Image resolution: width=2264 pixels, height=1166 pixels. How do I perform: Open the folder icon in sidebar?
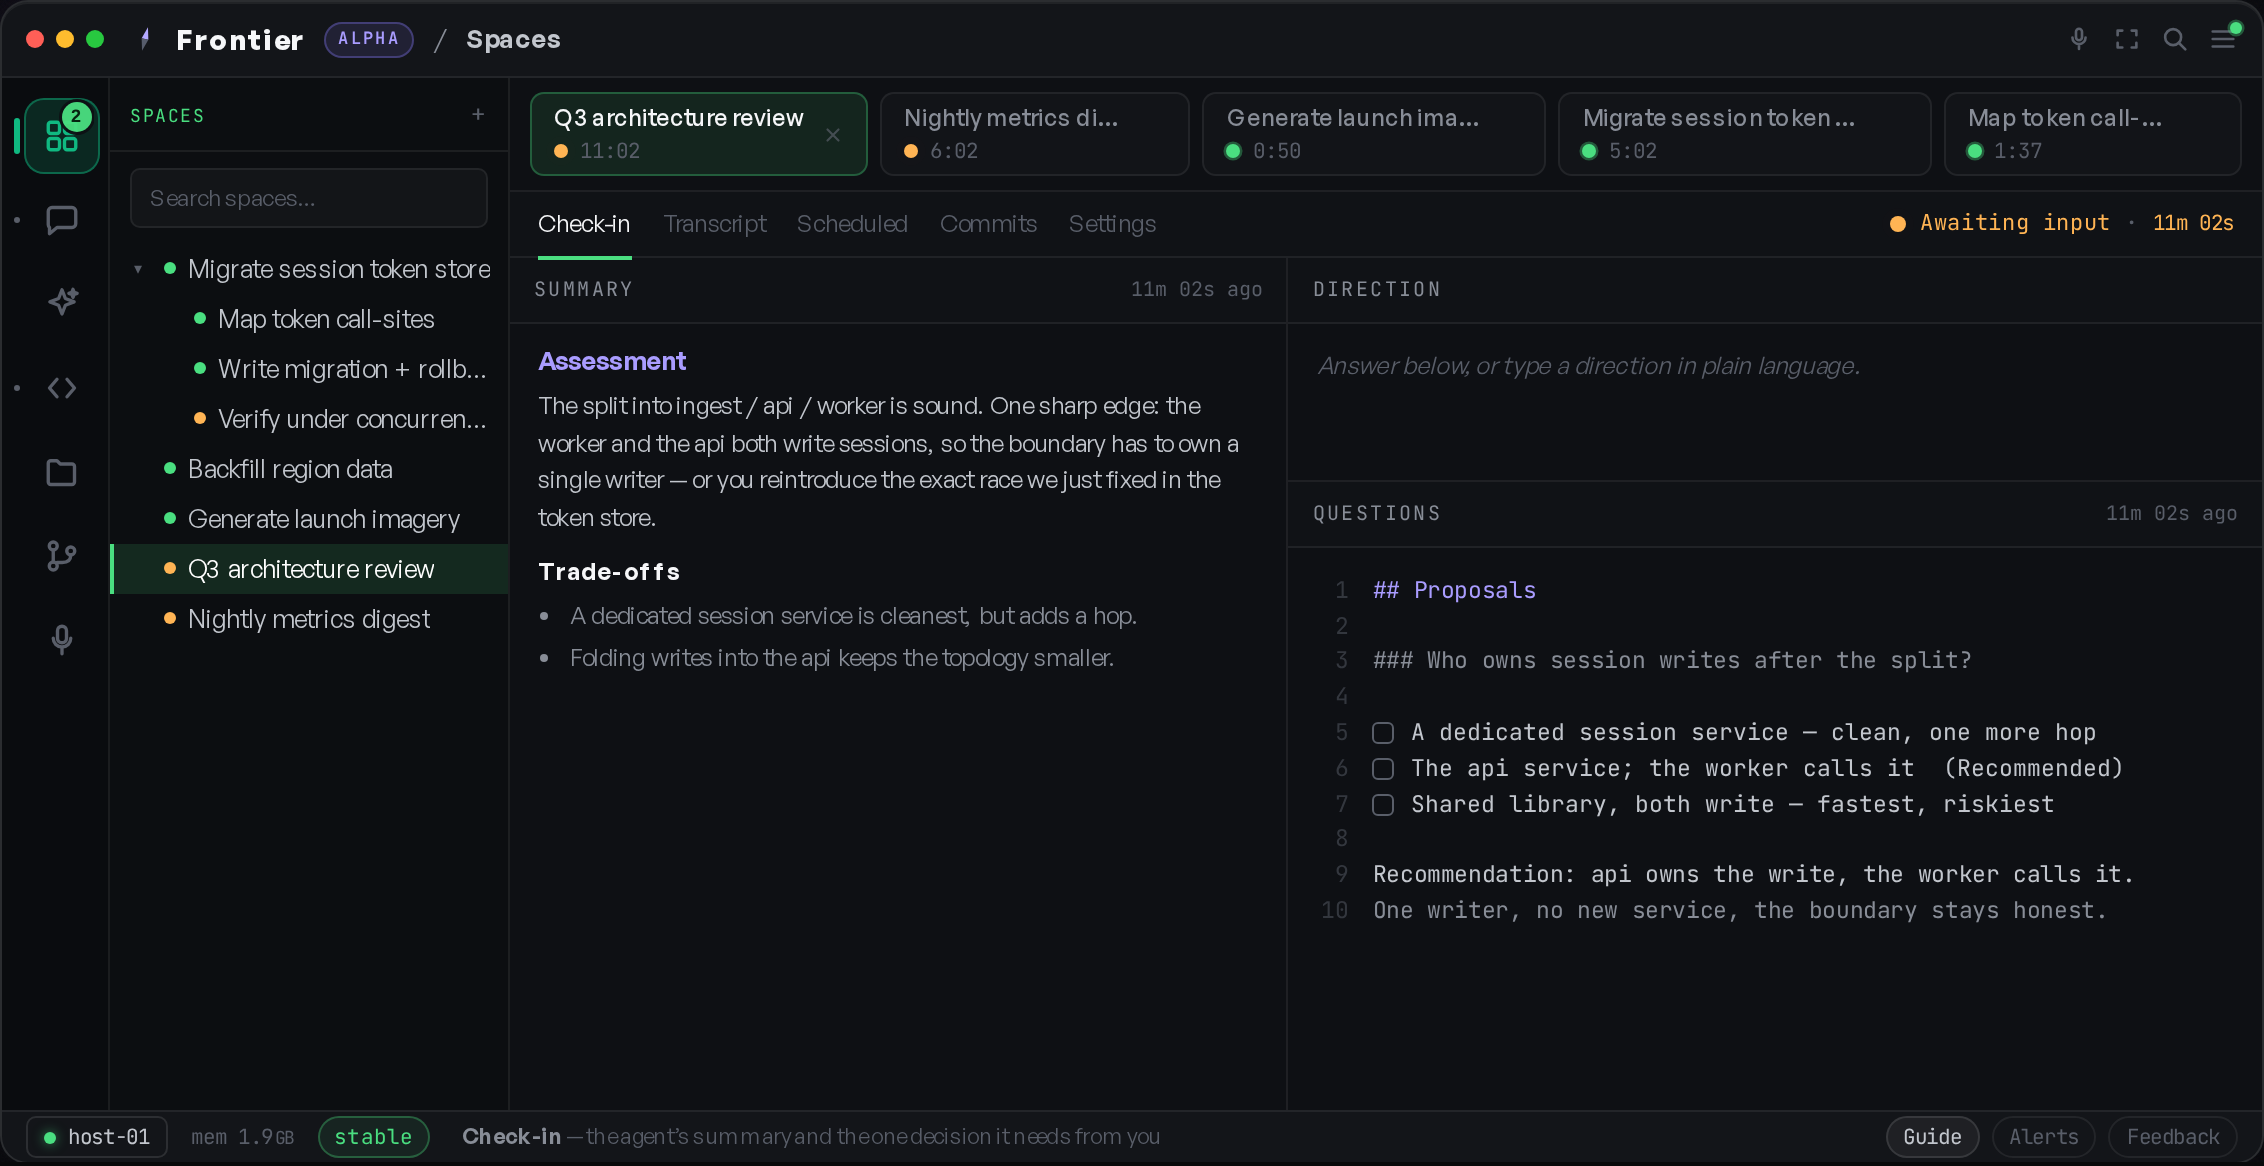tap(62, 472)
